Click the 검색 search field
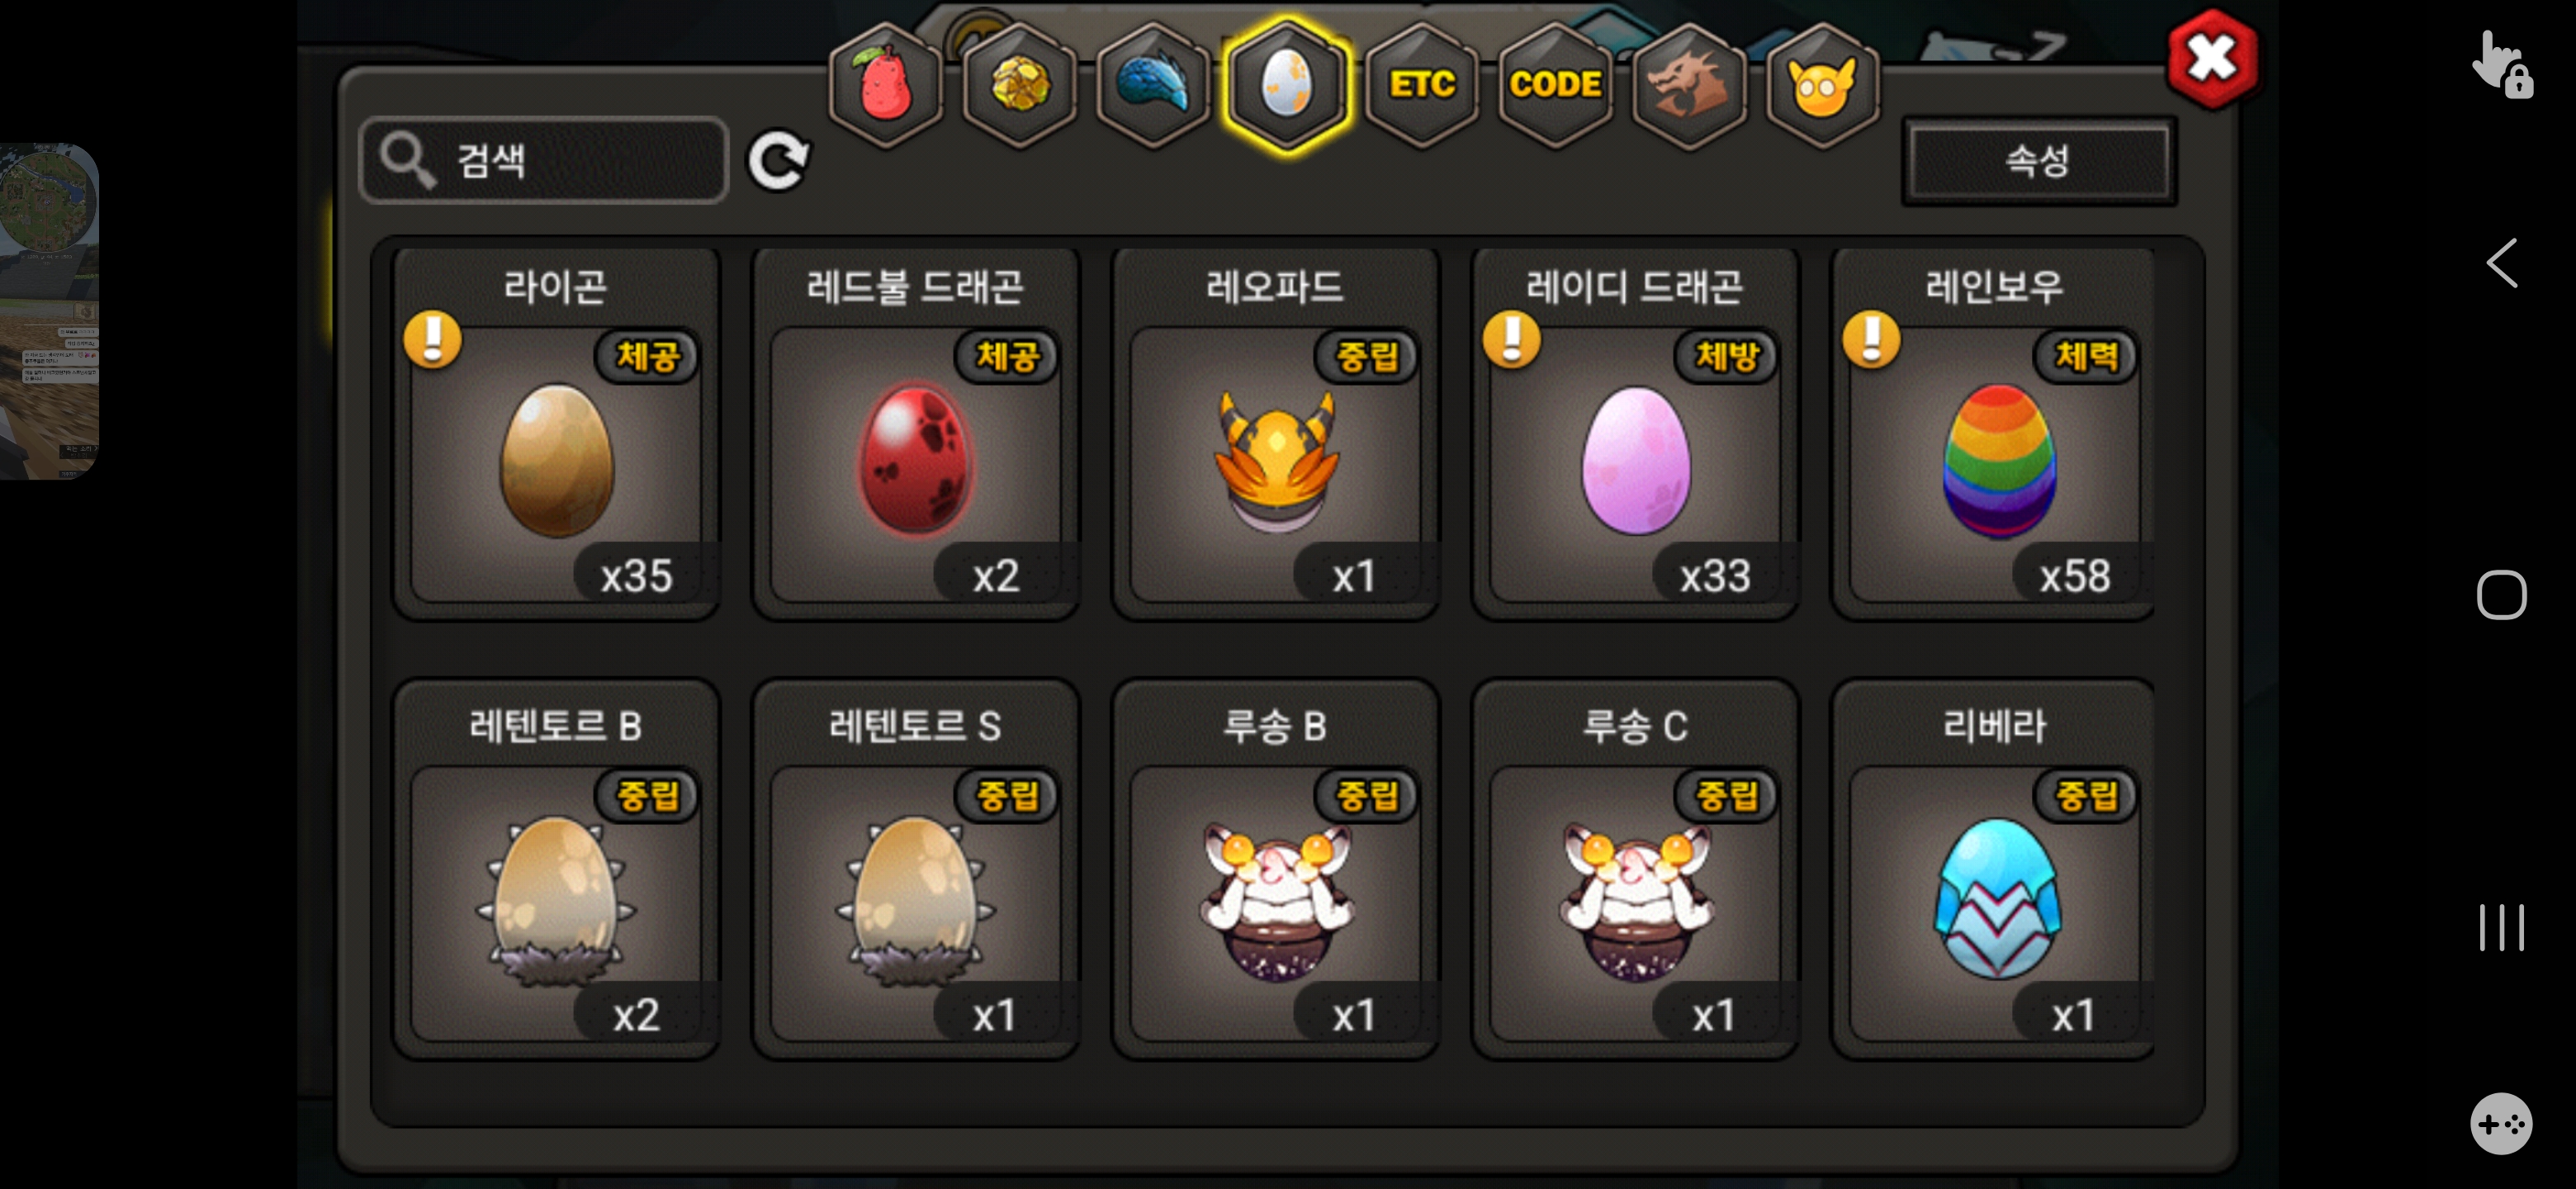Viewport: 2576px width, 1189px height. 544,160
